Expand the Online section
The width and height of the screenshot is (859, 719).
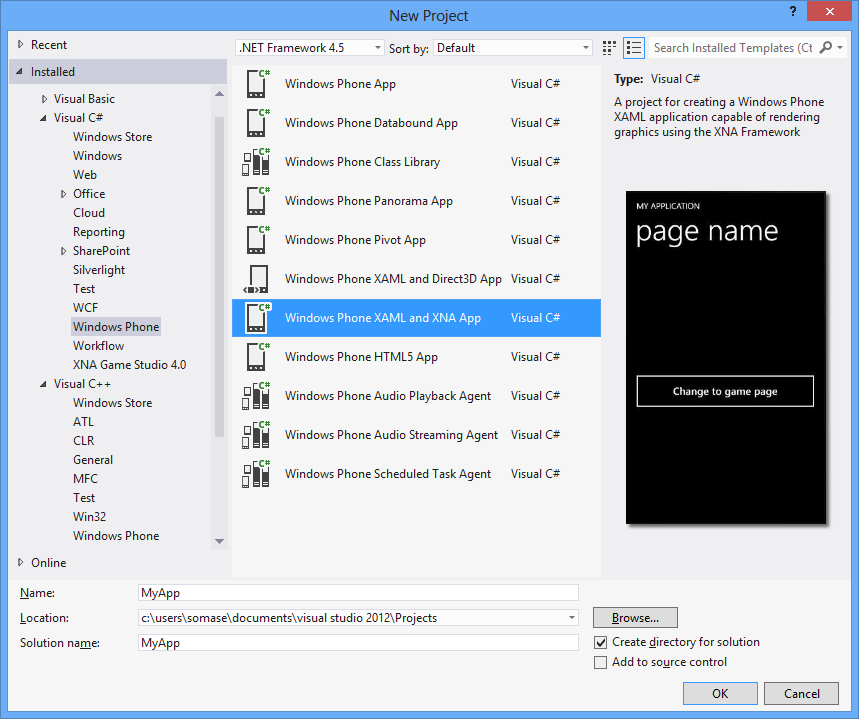20,562
